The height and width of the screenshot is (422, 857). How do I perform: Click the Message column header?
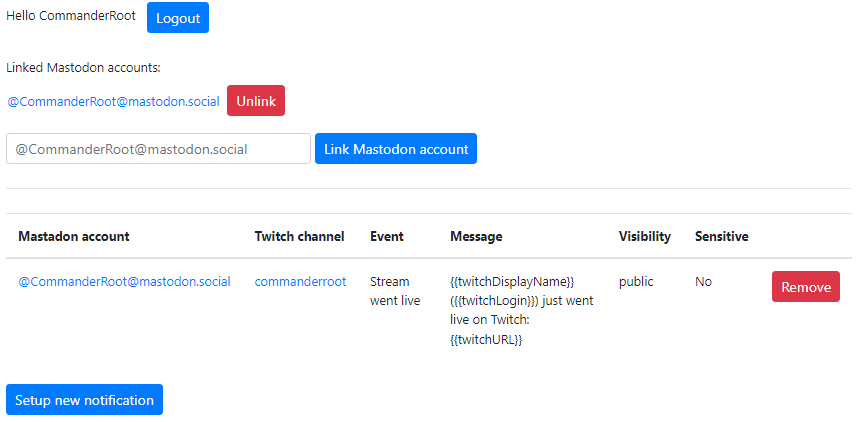[476, 236]
